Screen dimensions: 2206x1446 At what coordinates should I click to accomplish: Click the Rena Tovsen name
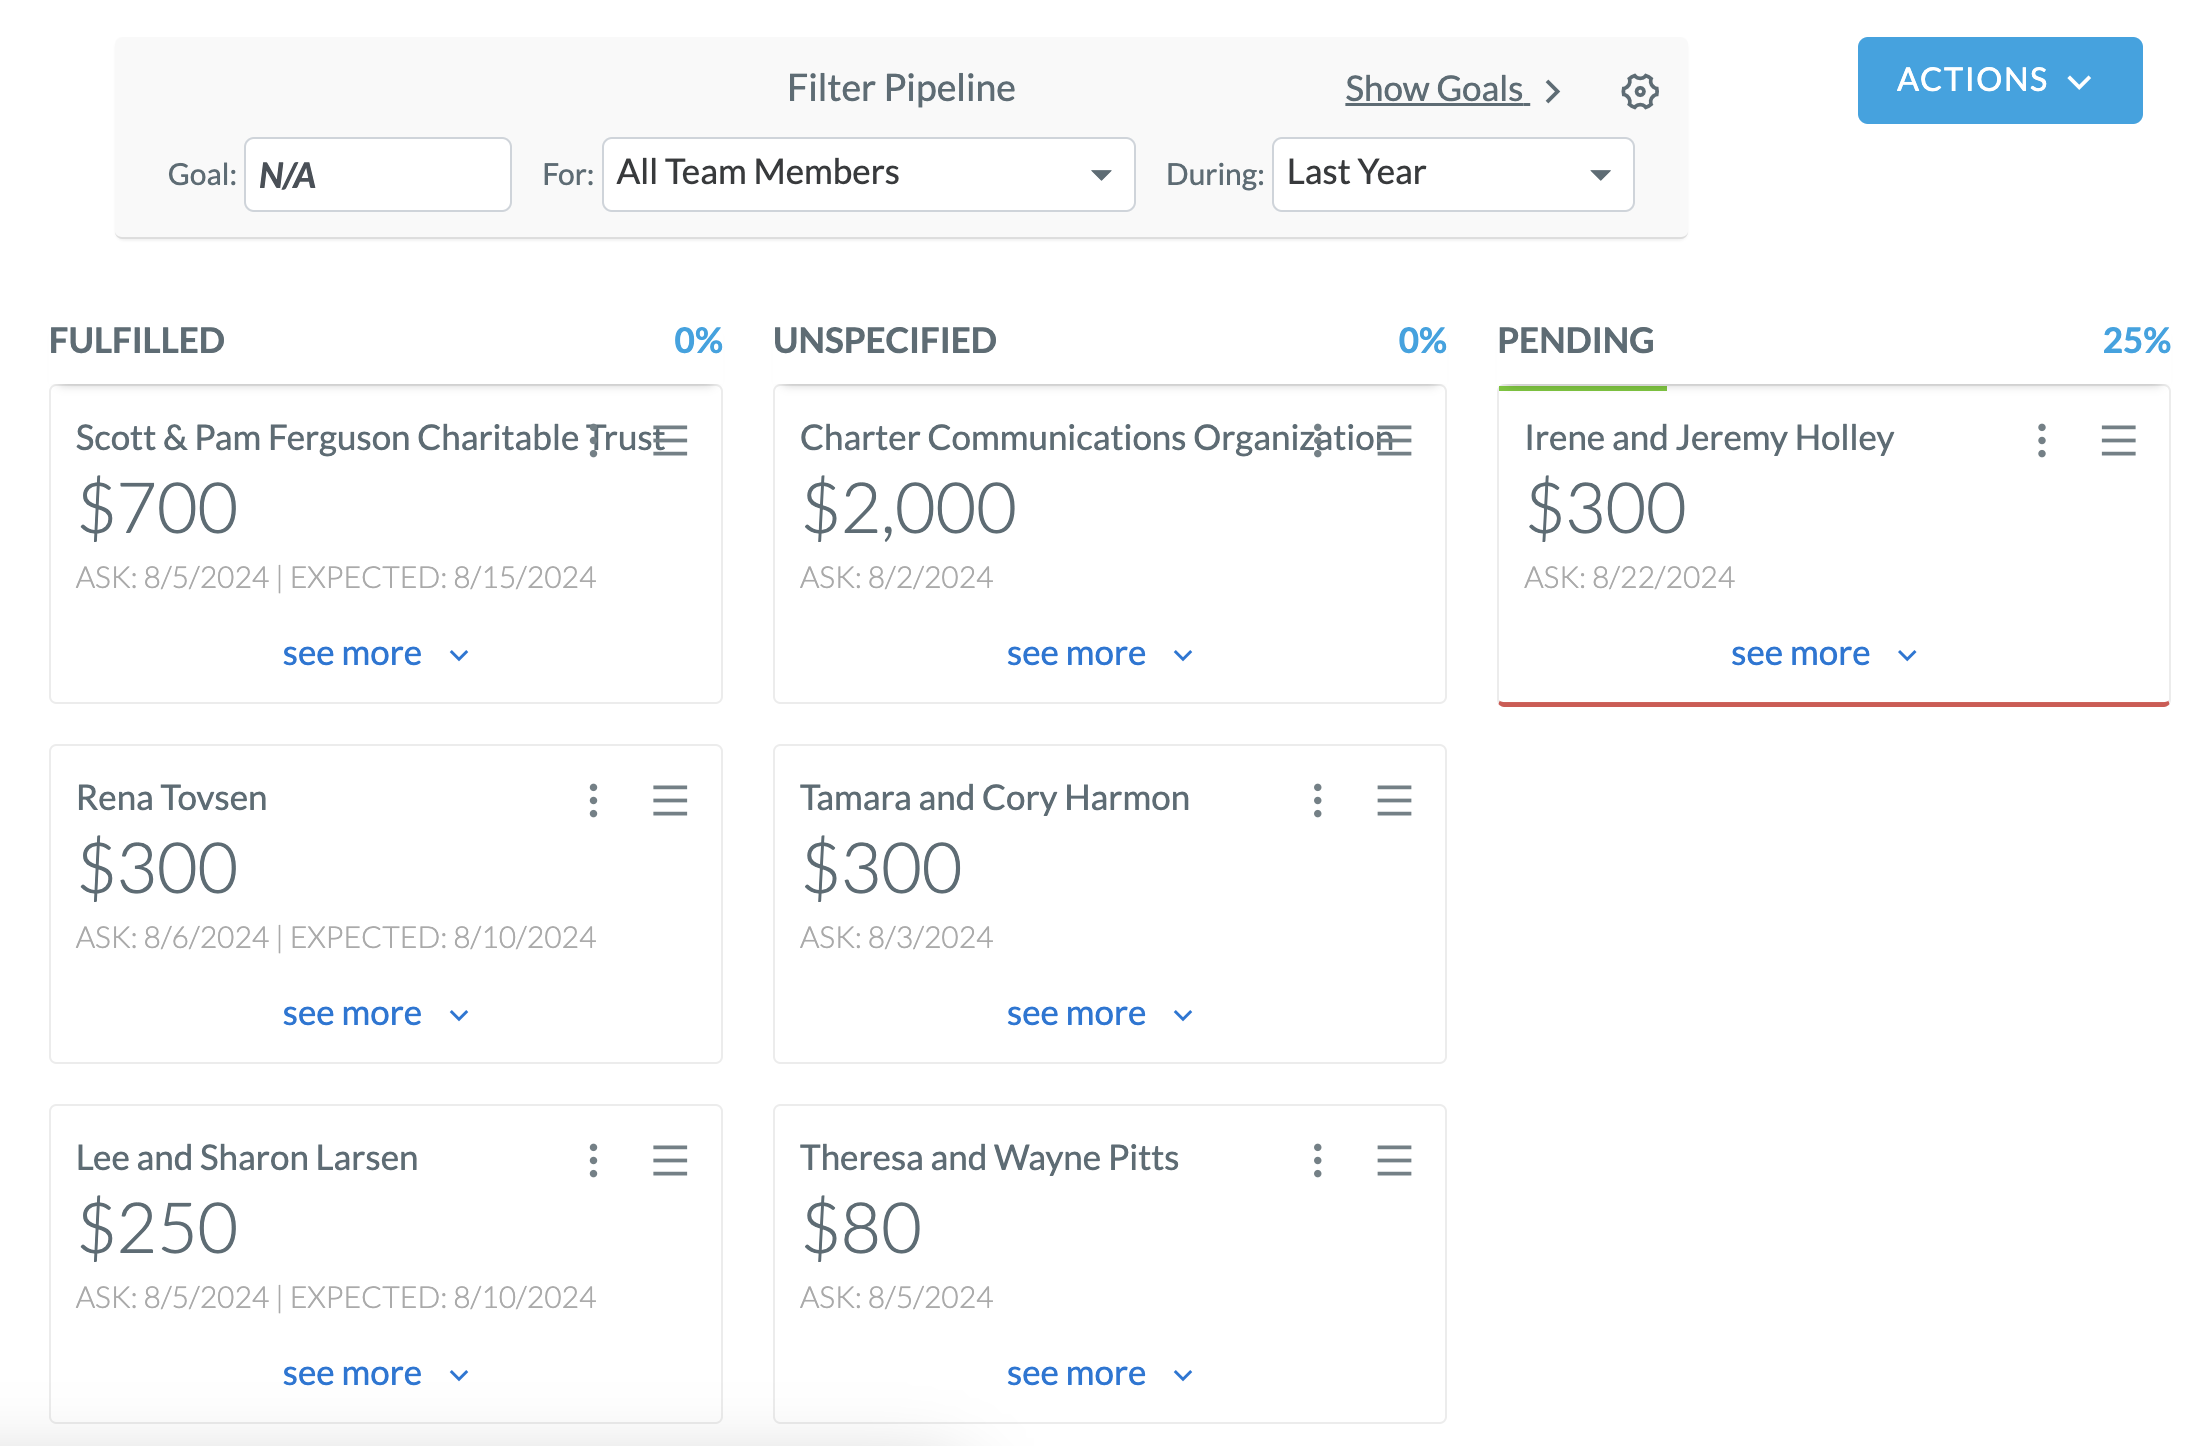pyautogui.click(x=172, y=798)
